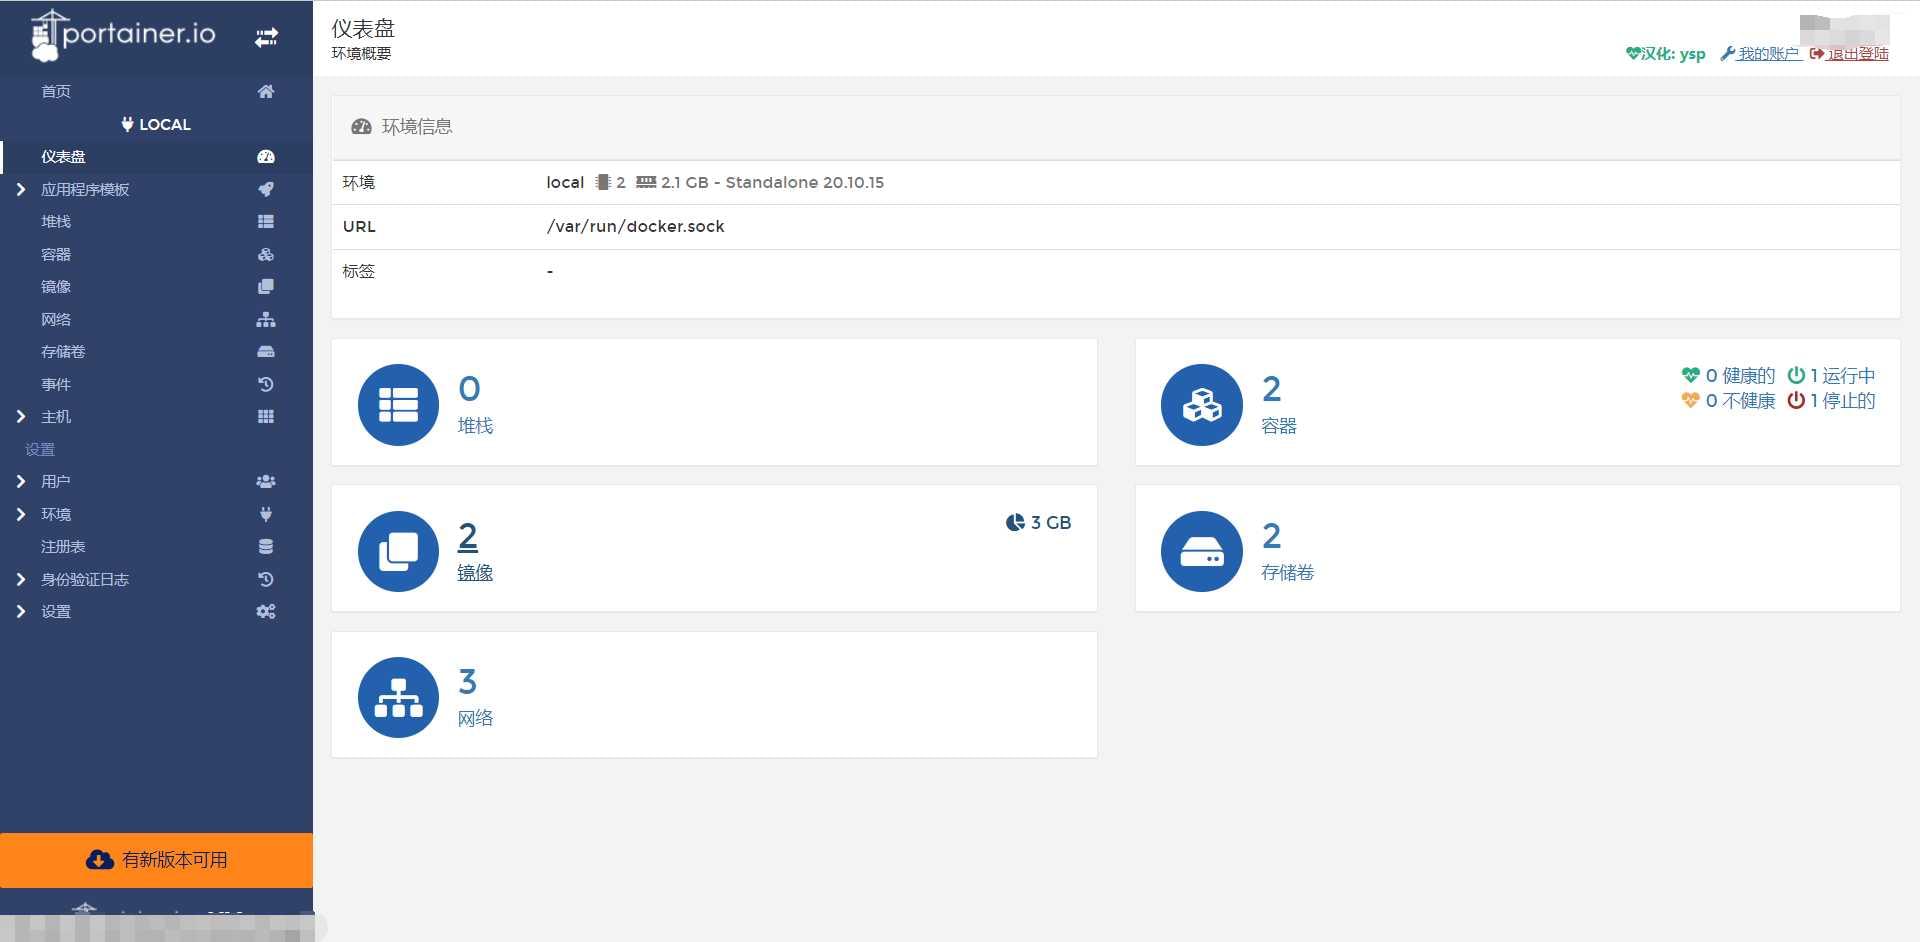1920x942 pixels.
Task: Open 注册表 in the sidebar menu
Action: 63,547
